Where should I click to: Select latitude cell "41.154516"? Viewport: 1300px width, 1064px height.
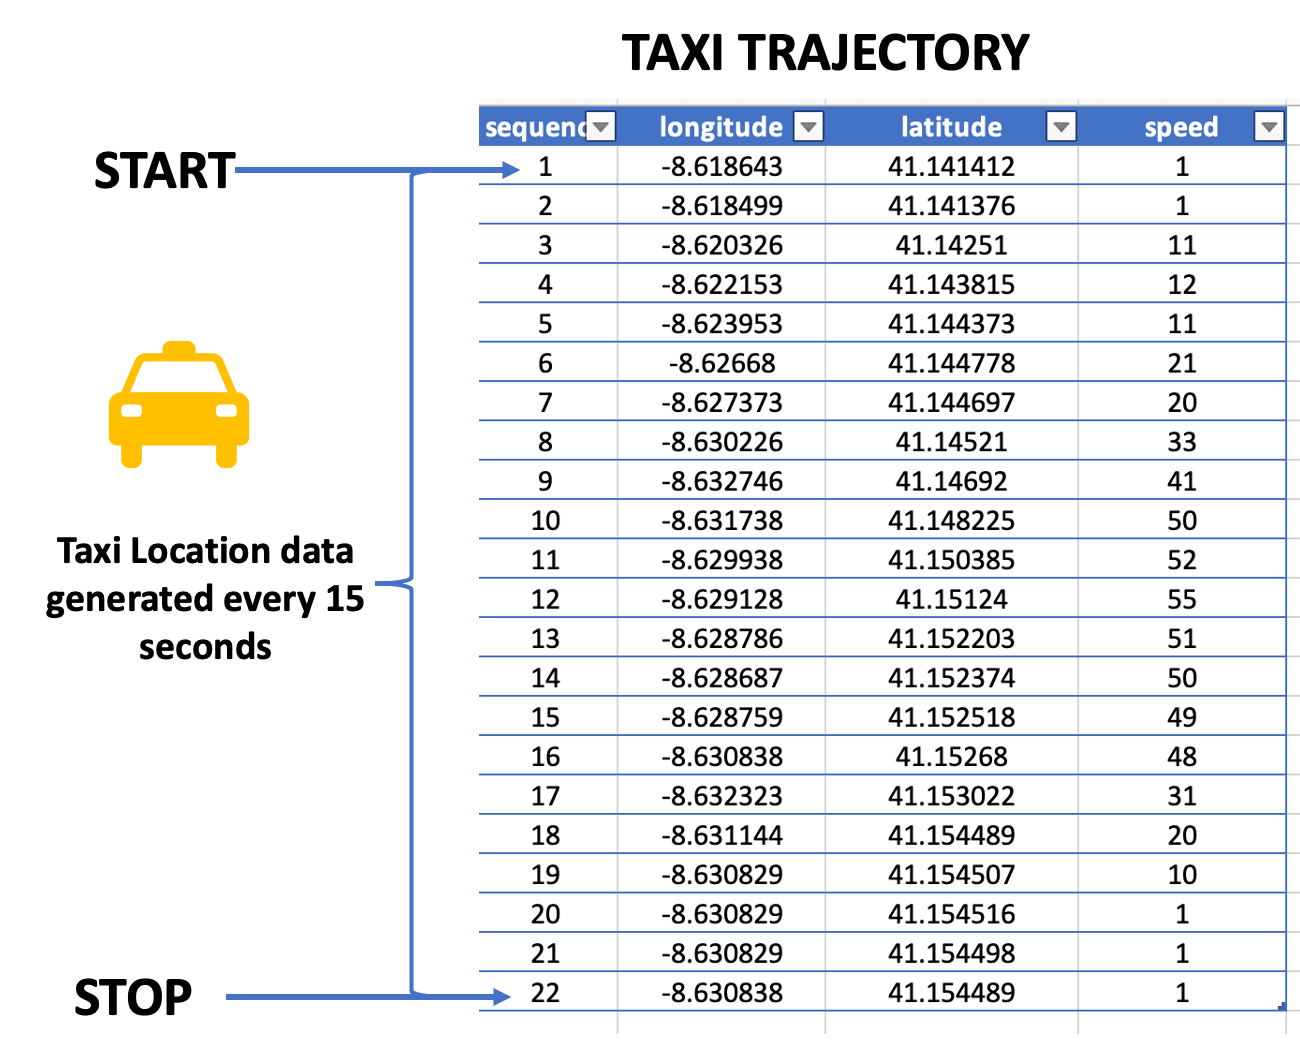point(951,914)
